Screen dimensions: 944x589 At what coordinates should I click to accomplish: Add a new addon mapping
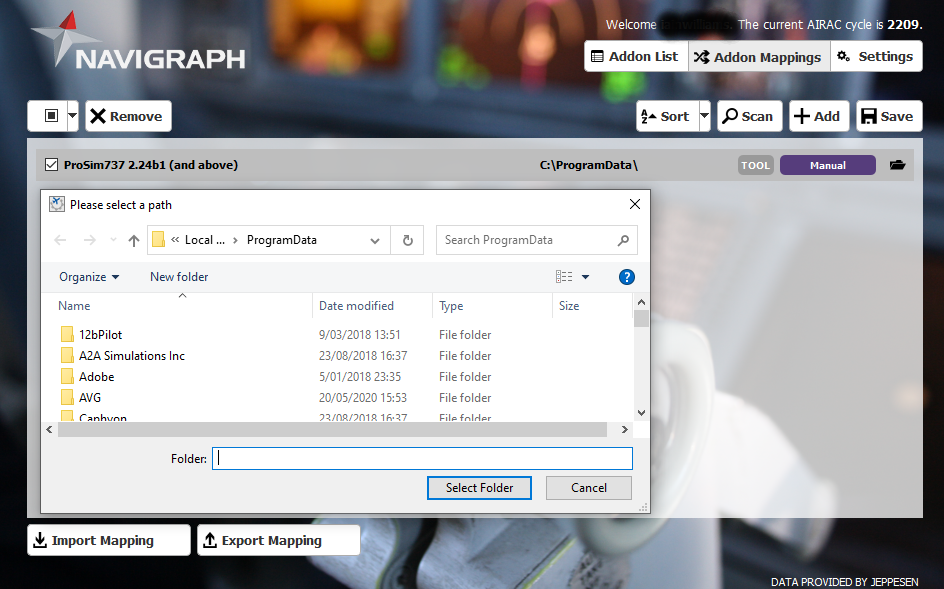point(818,115)
